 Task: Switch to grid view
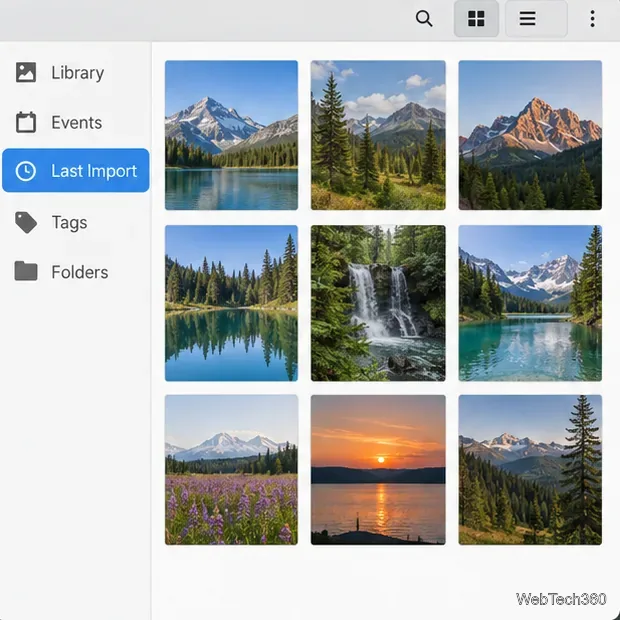tap(476, 19)
